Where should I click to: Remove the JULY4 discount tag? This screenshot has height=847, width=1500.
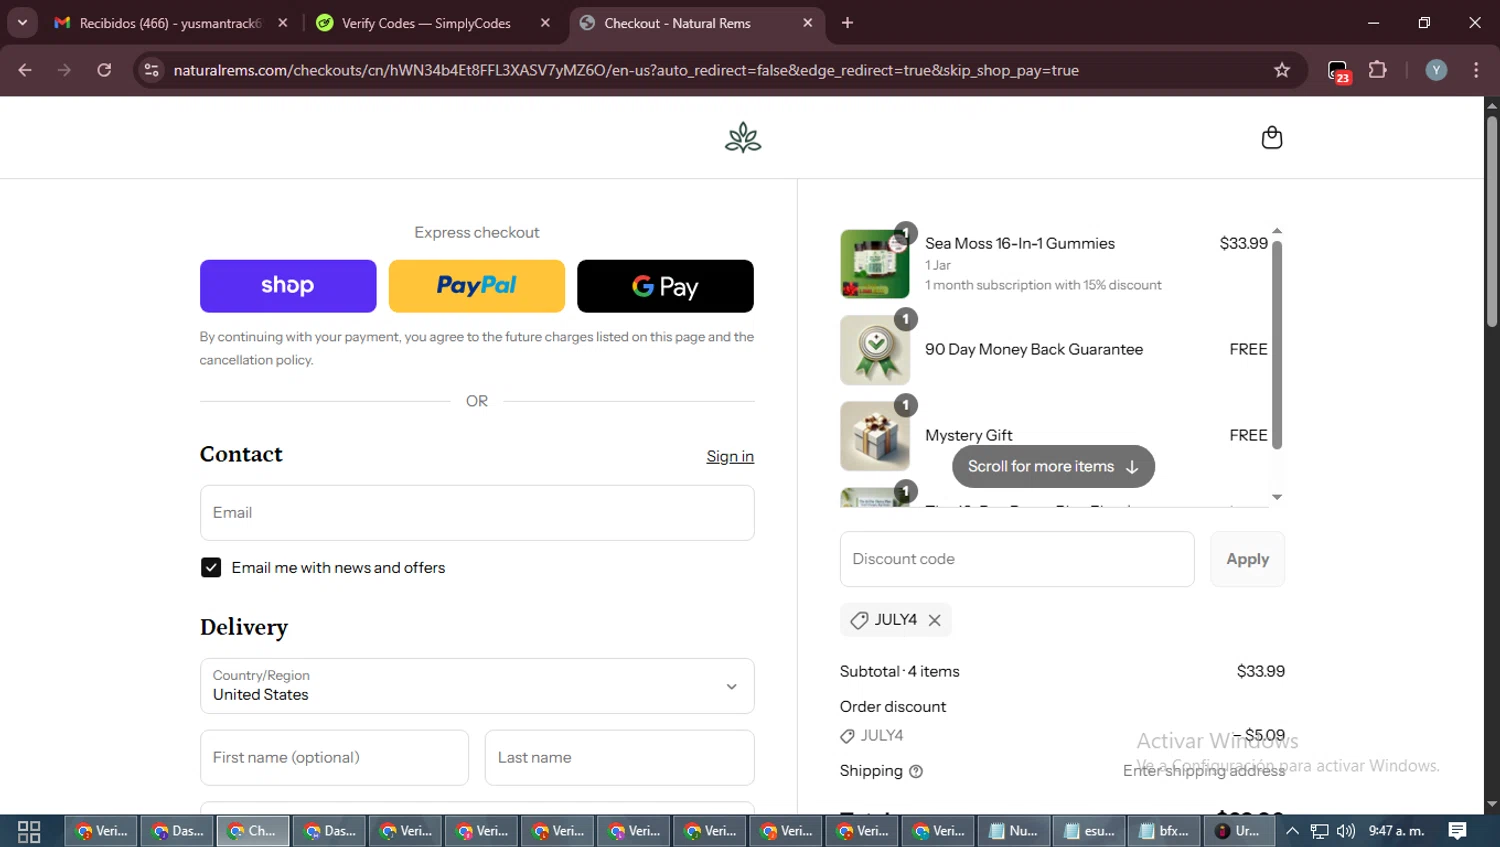pos(934,620)
